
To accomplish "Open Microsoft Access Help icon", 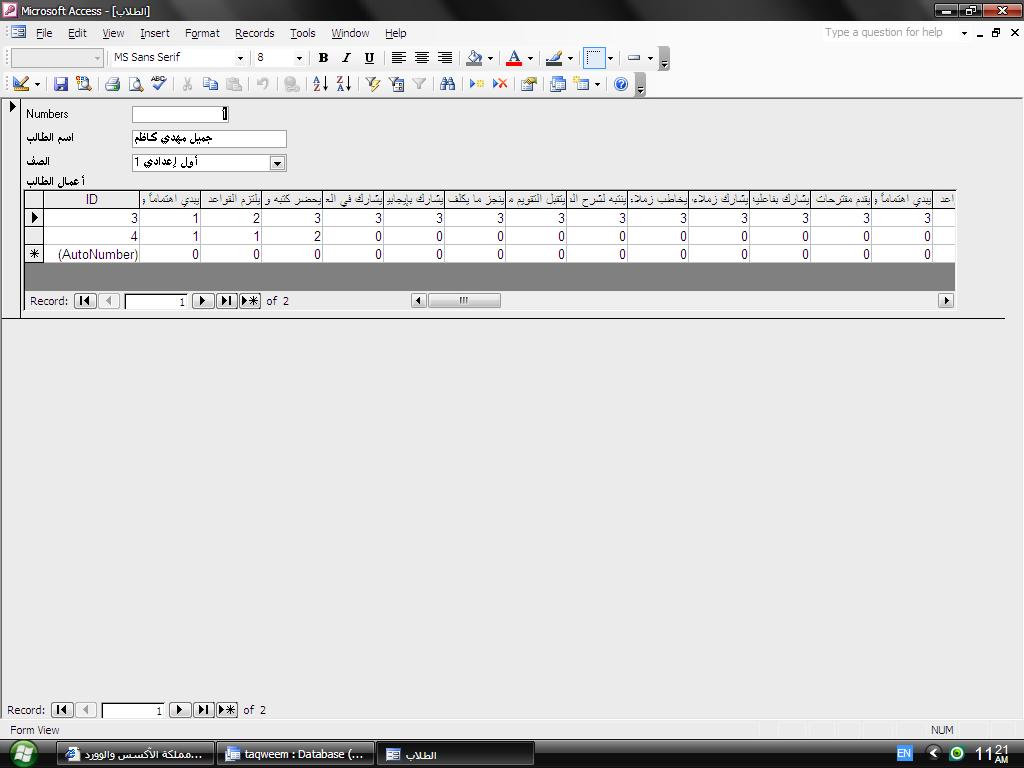I will coord(621,84).
